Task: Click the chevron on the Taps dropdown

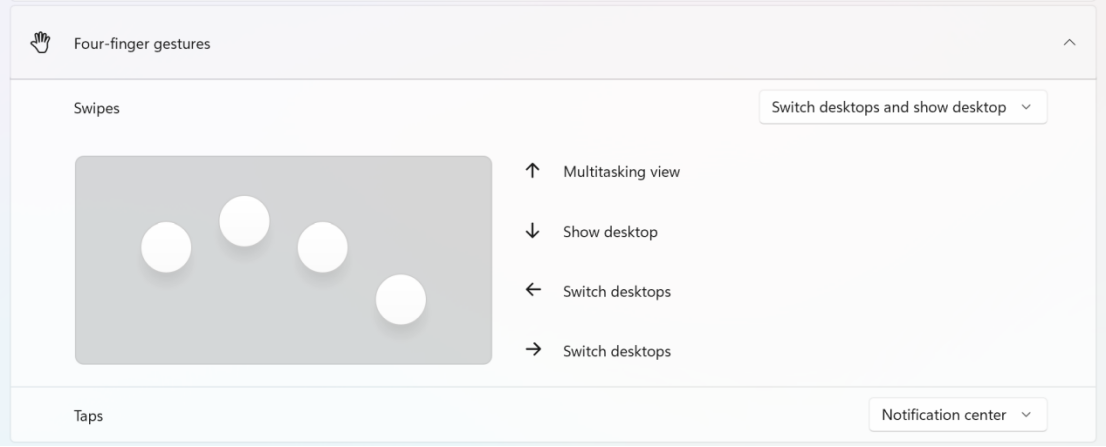Action: [1026, 414]
